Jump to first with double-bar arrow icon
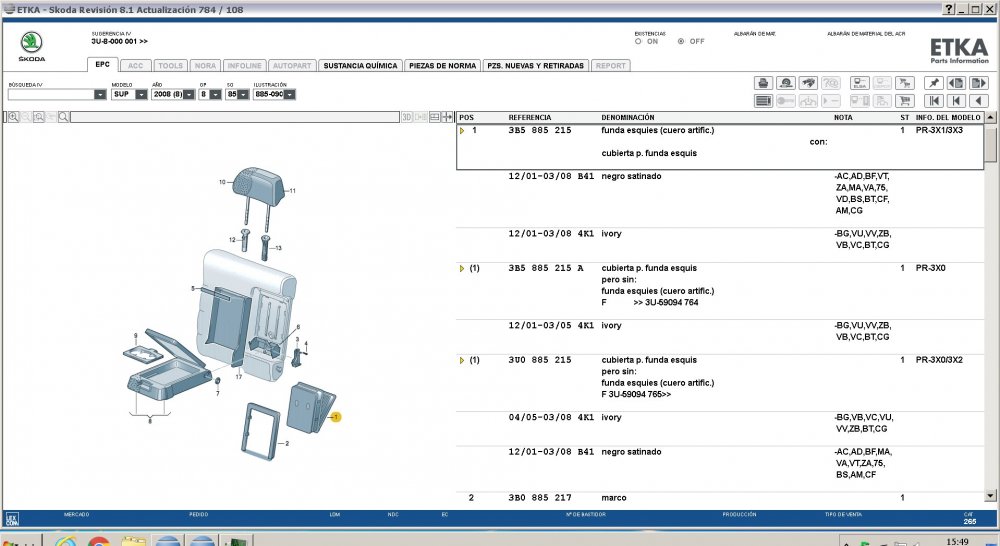1000x546 pixels. (x=934, y=101)
